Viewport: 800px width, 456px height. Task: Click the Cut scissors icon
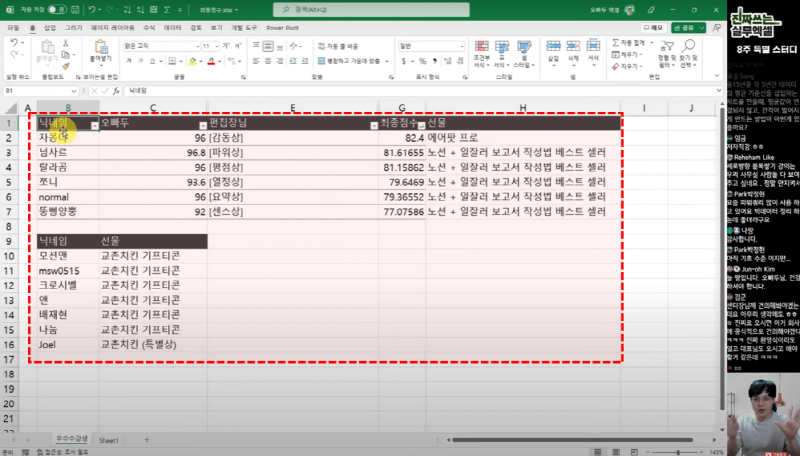tap(65, 43)
